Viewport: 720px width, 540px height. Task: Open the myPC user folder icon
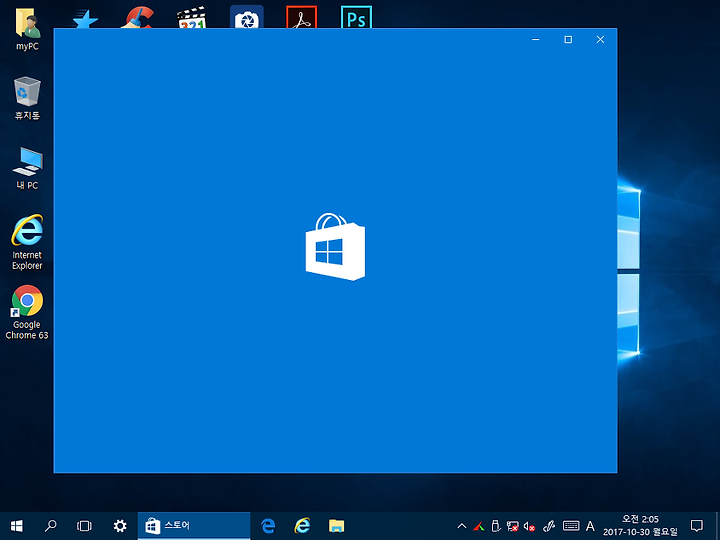pos(28,31)
